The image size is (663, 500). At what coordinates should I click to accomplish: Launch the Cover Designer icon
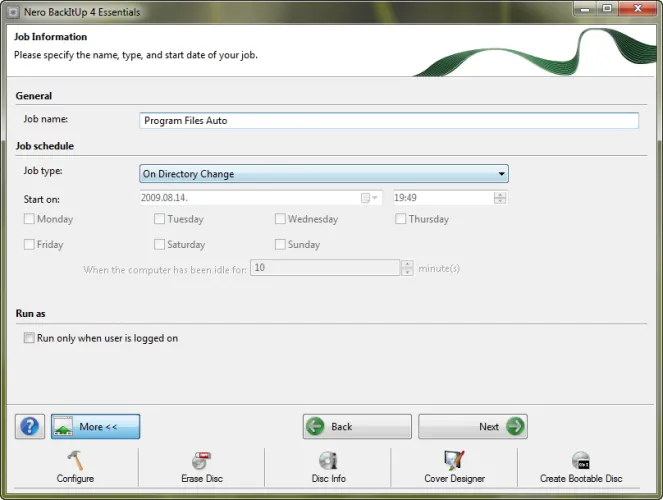click(x=455, y=461)
